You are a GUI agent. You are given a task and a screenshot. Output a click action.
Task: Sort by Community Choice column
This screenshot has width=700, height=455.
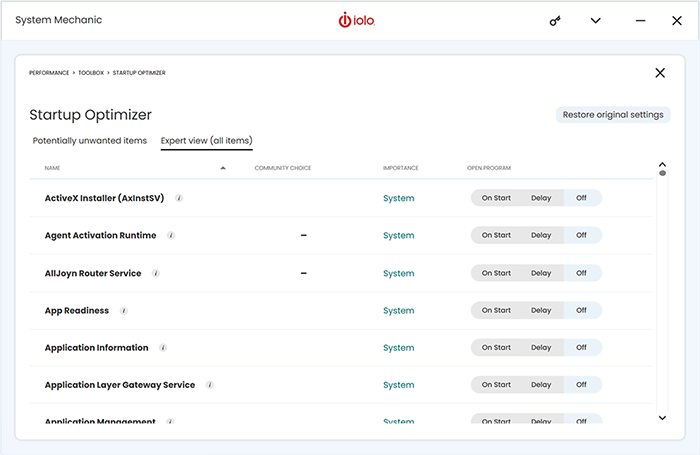[283, 168]
